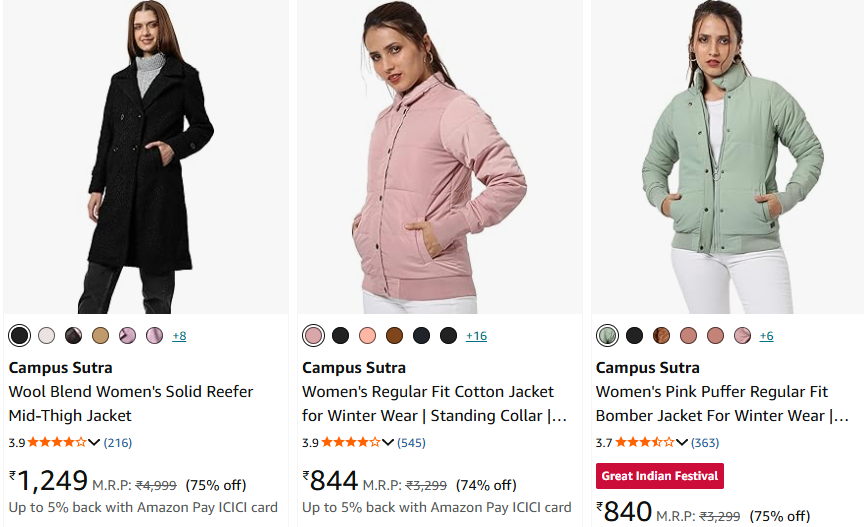Select the green swatch for the Bomber Jacket
Image resolution: width=864 pixels, height=527 pixels.
coord(606,335)
